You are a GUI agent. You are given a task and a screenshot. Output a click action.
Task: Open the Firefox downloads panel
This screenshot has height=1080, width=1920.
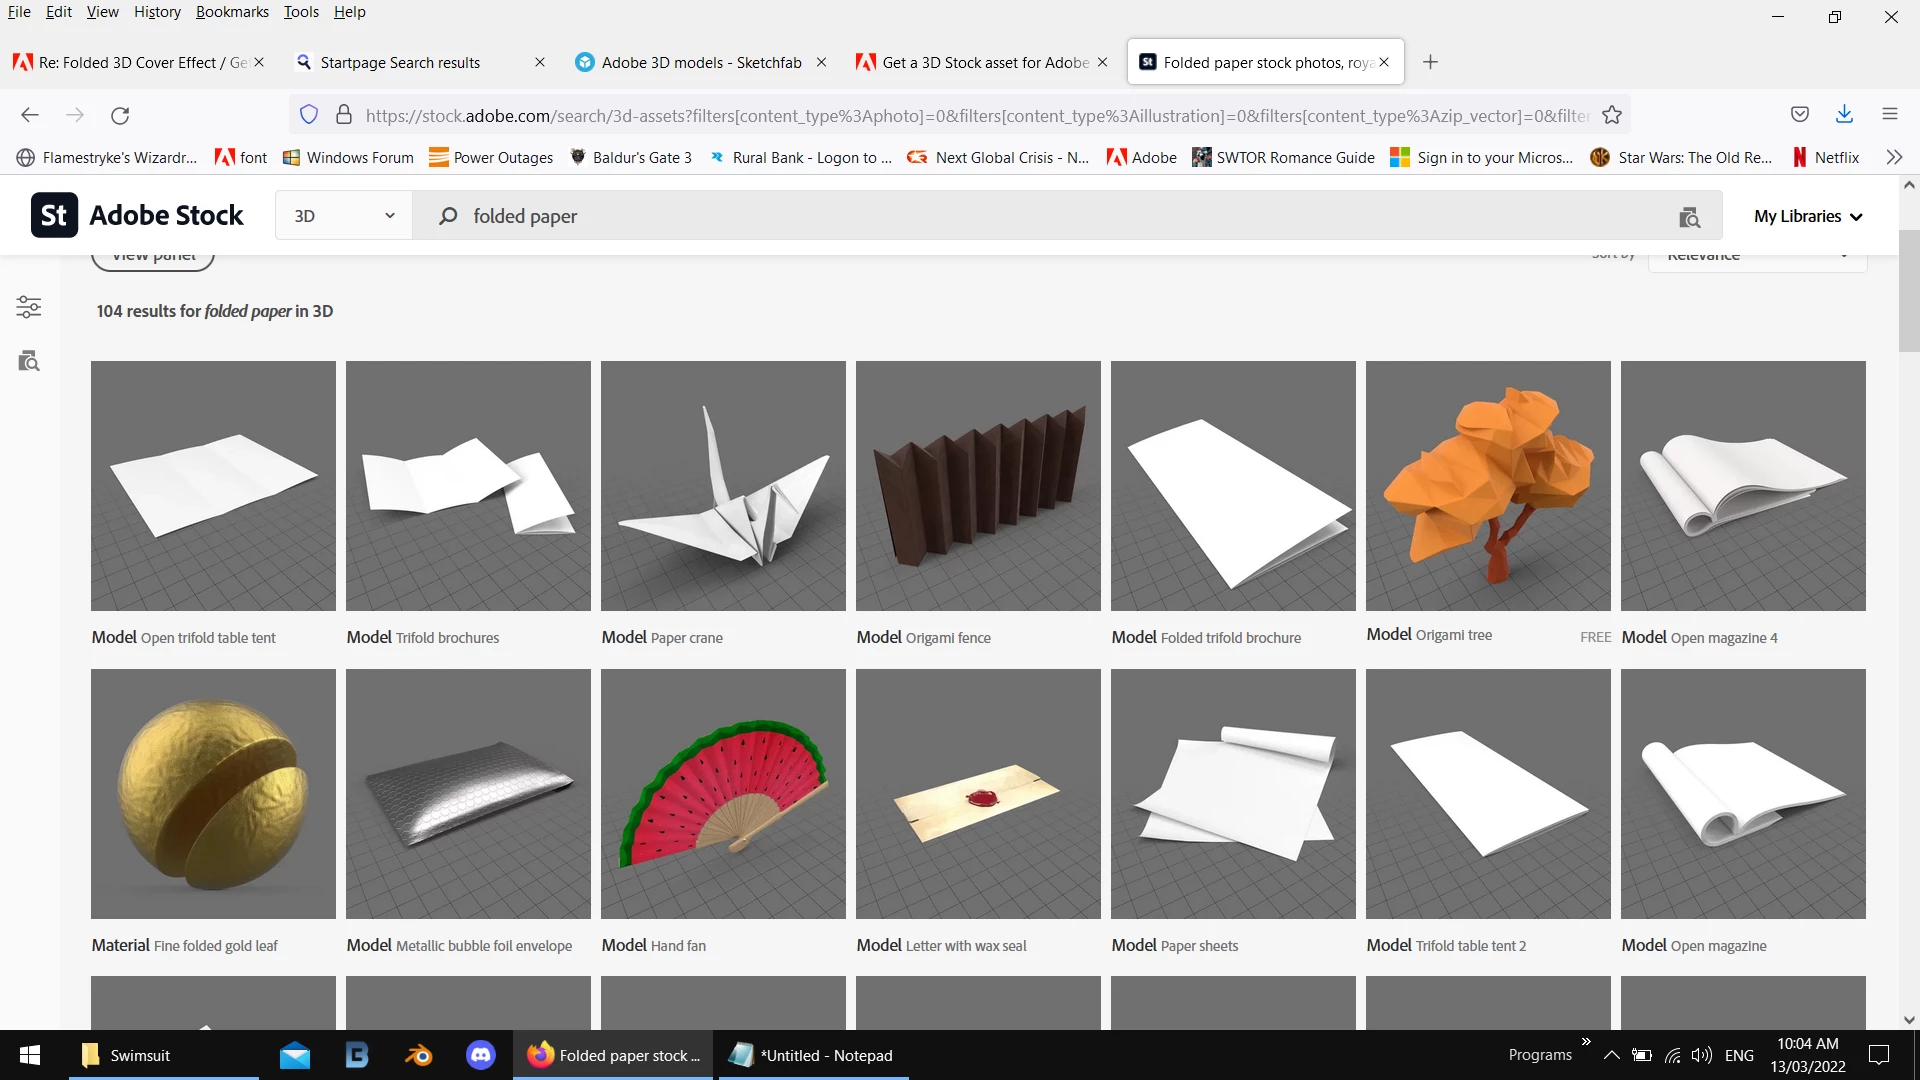coord(1844,114)
